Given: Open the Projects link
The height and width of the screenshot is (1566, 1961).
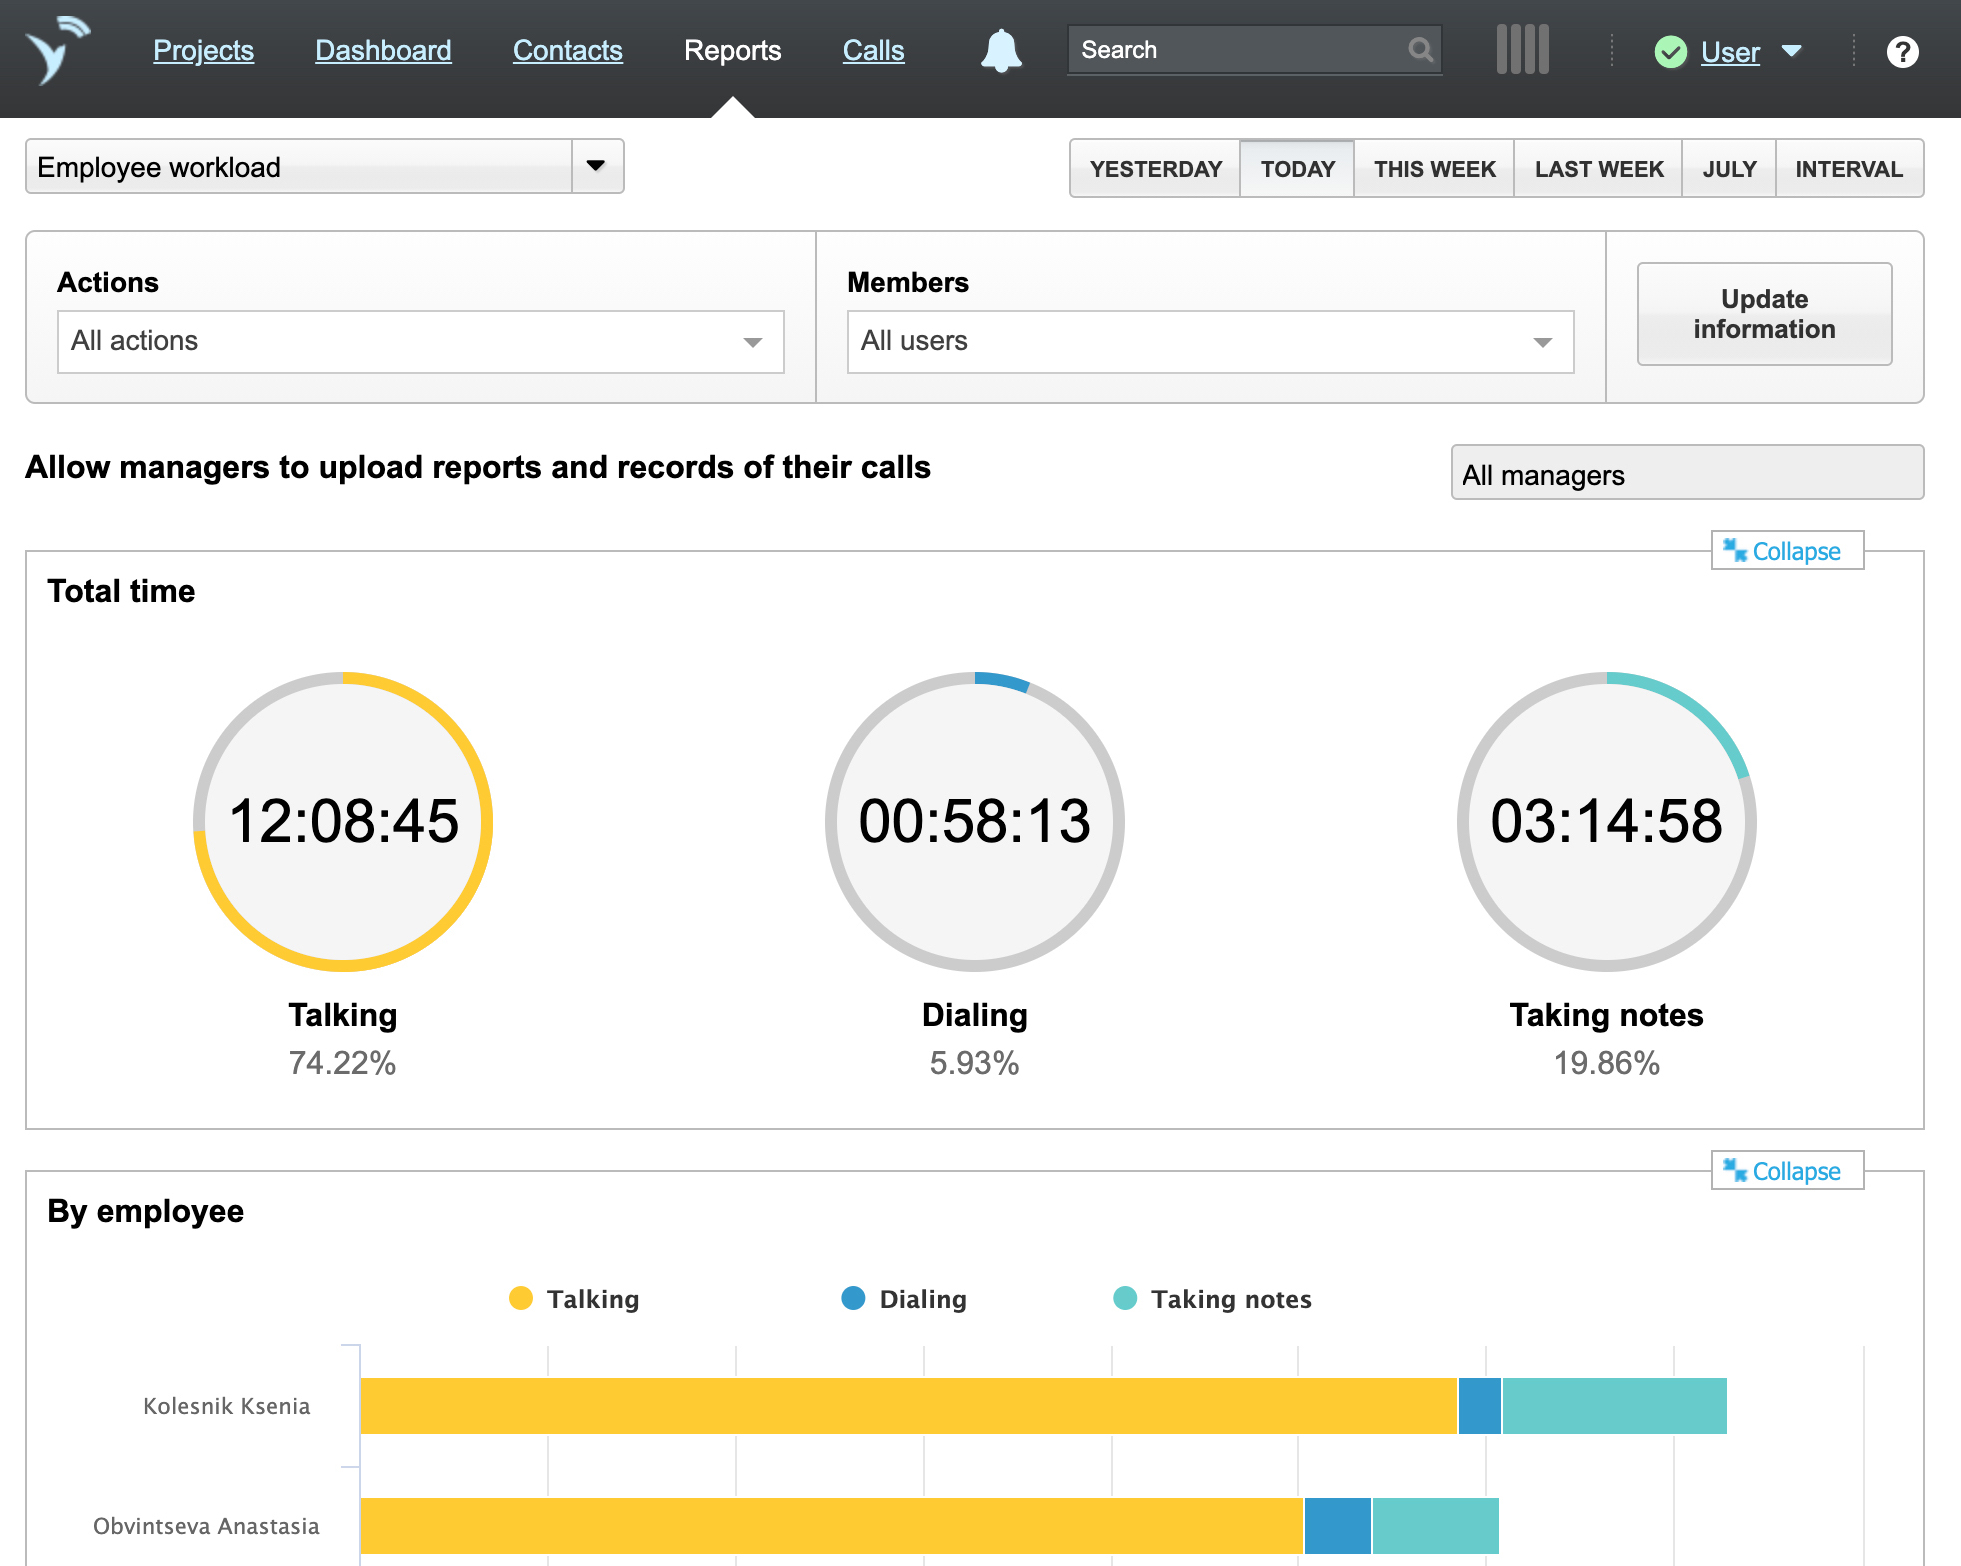Looking at the screenshot, I should coord(203,50).
